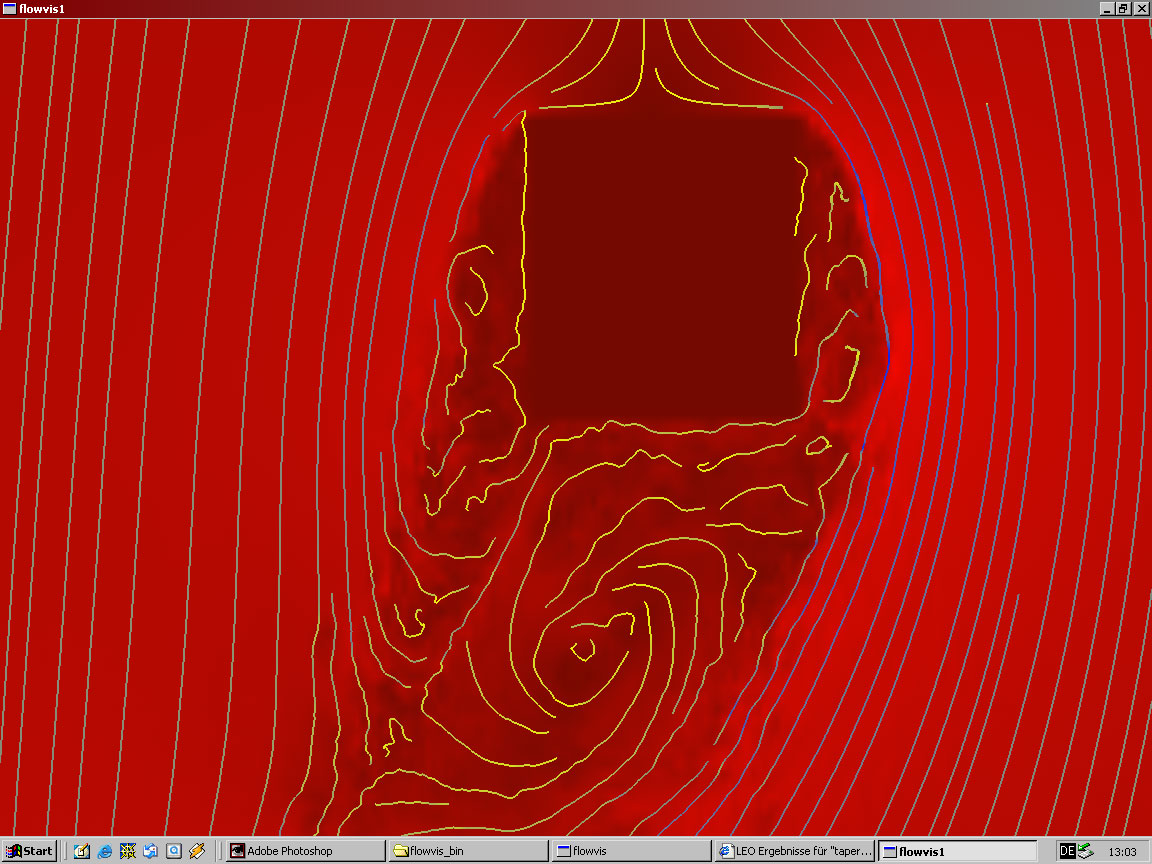Click the 13:03 system clock
1152x864 pixels.
coord(1123,852)
